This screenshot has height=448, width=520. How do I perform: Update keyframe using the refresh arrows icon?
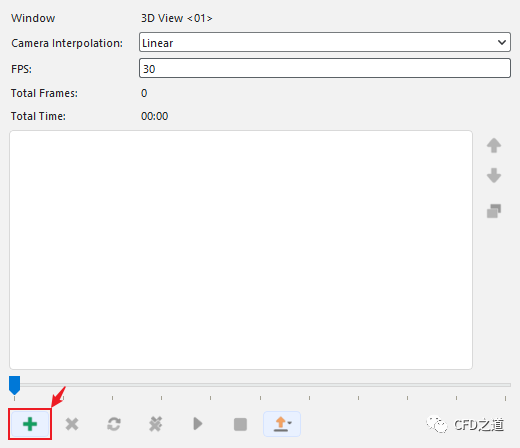[114, 424]
